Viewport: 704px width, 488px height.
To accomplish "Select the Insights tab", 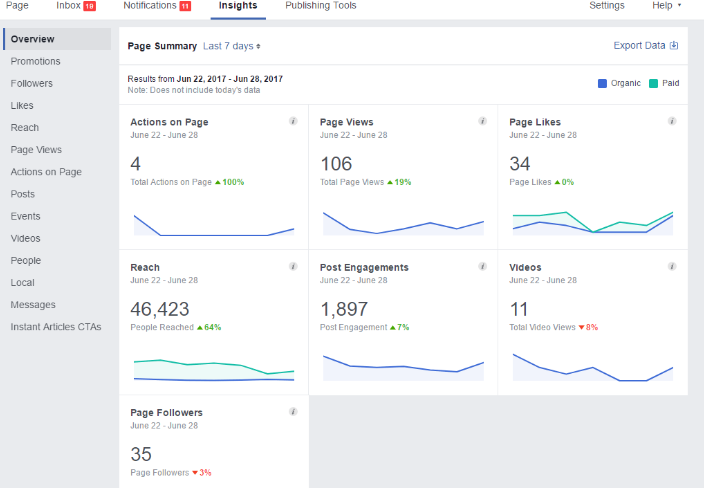I will [x=238, y=5].
